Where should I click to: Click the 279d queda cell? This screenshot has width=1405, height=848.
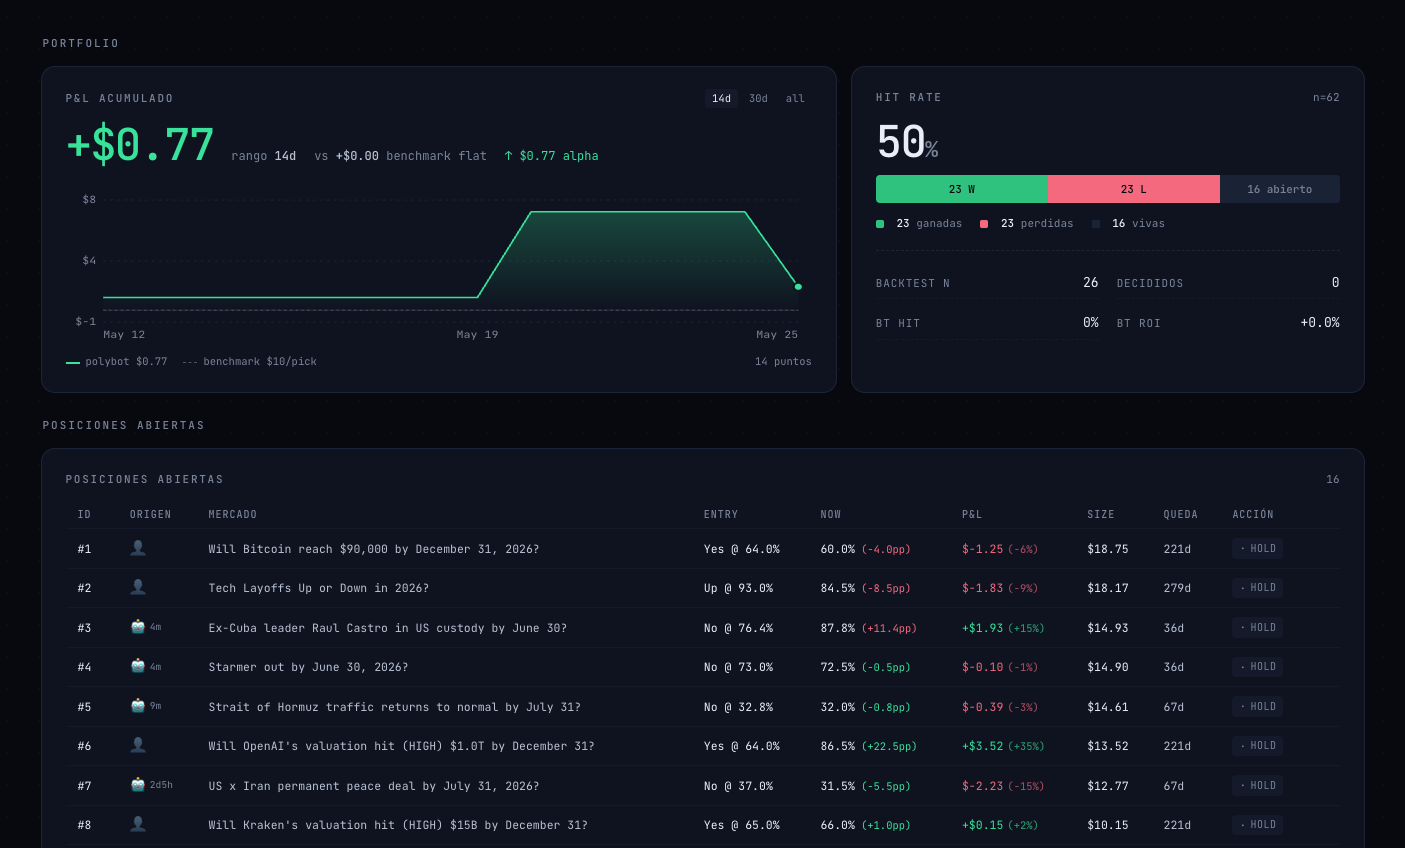click(1177, 588)
